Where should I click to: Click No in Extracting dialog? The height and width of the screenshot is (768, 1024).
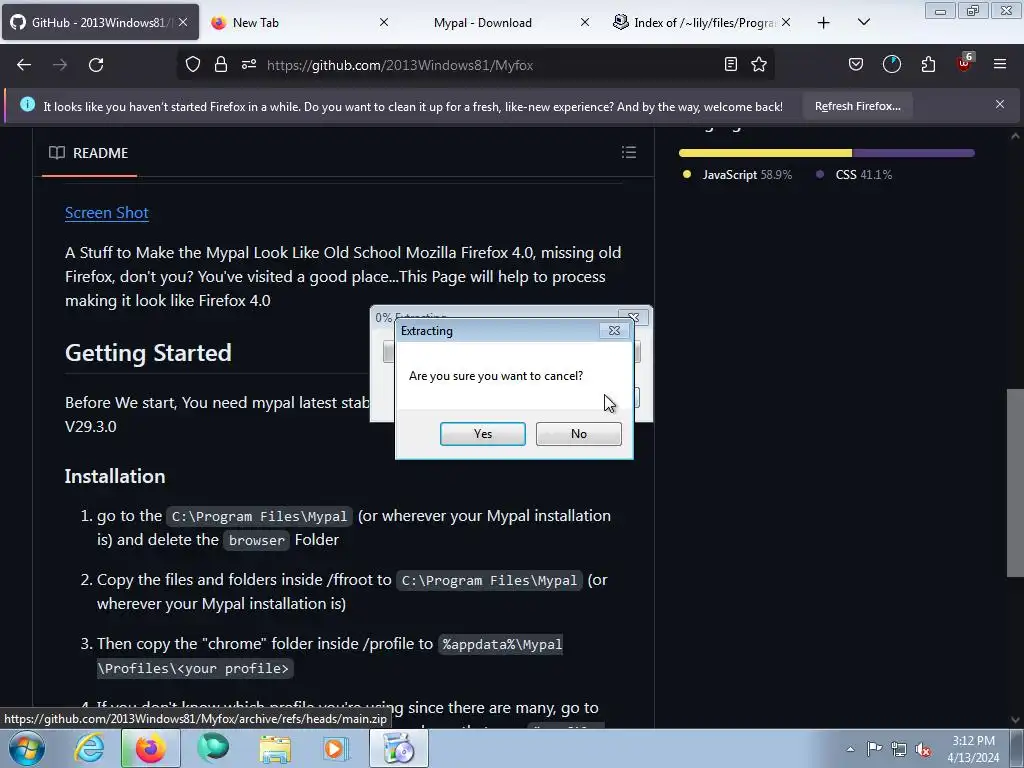(579, 434)
